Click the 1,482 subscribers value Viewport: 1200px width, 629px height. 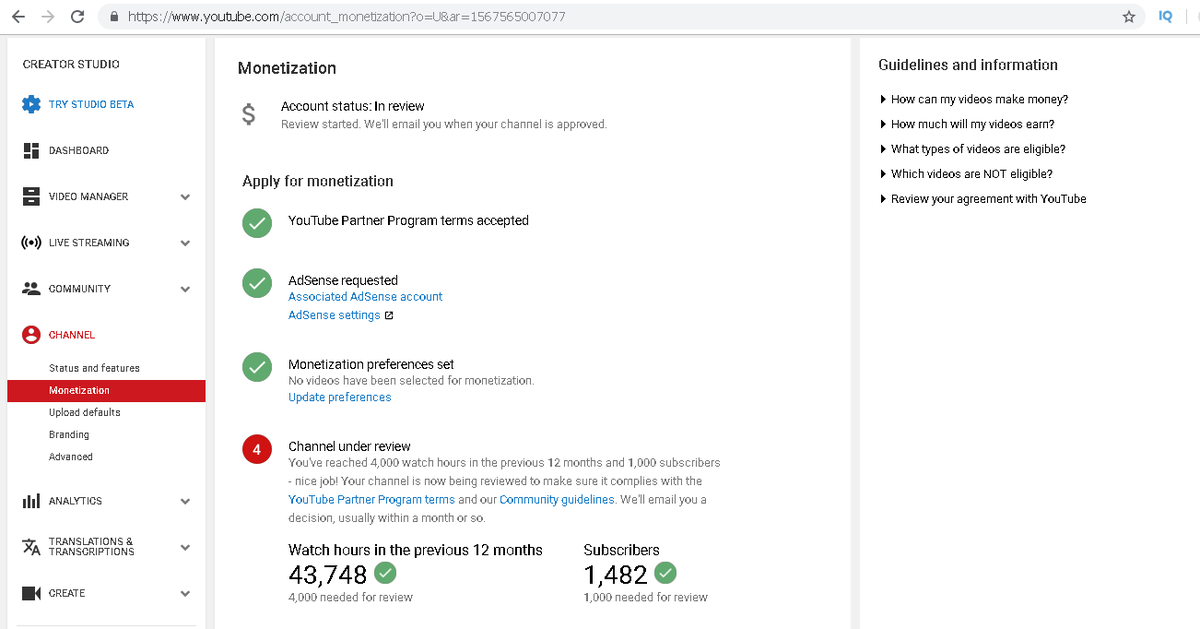[x=616, y=575]
